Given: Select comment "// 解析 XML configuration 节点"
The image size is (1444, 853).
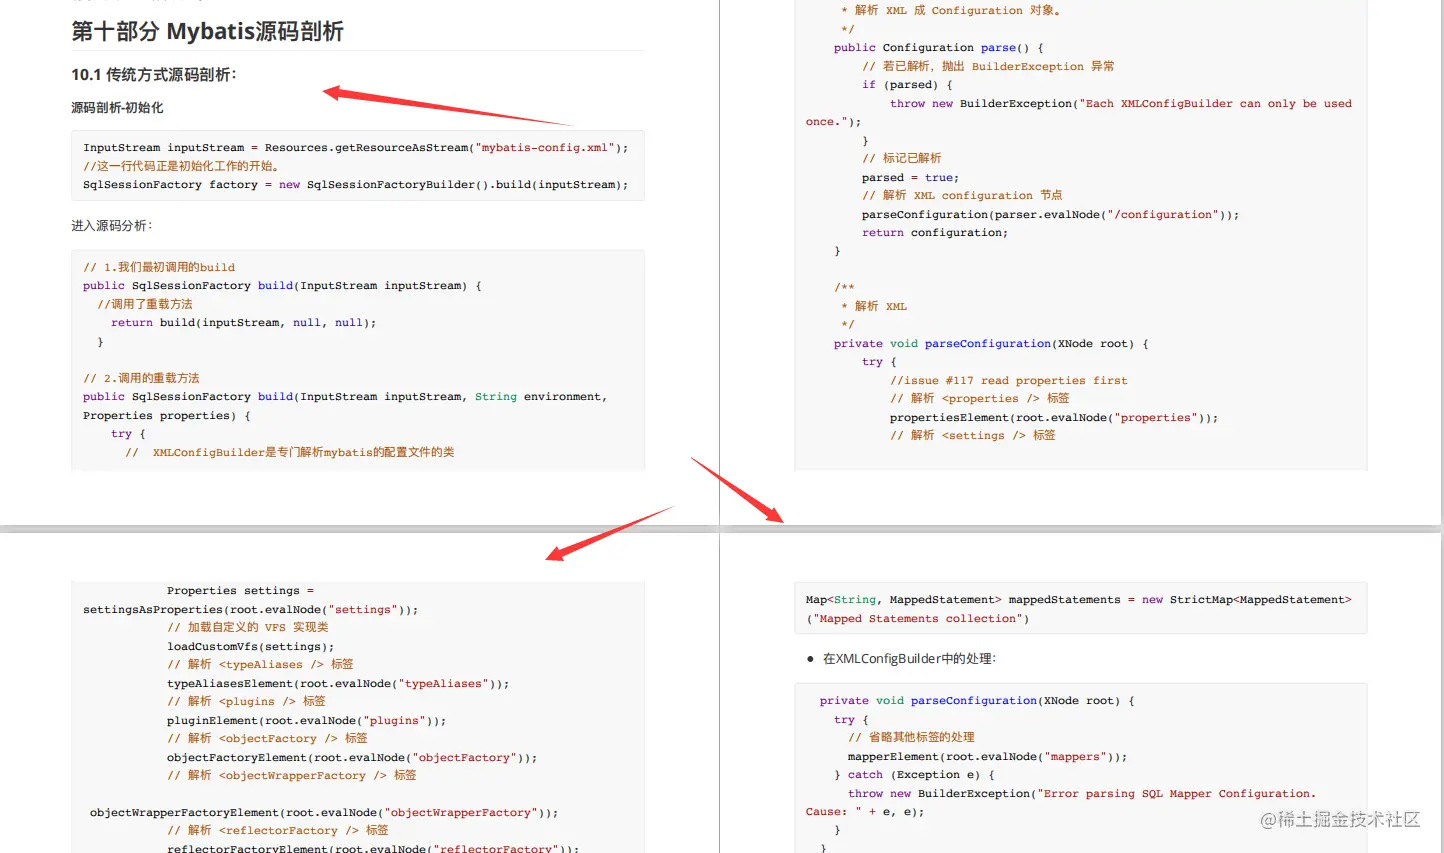Looking at the screenshot, I should click(962, 196).
